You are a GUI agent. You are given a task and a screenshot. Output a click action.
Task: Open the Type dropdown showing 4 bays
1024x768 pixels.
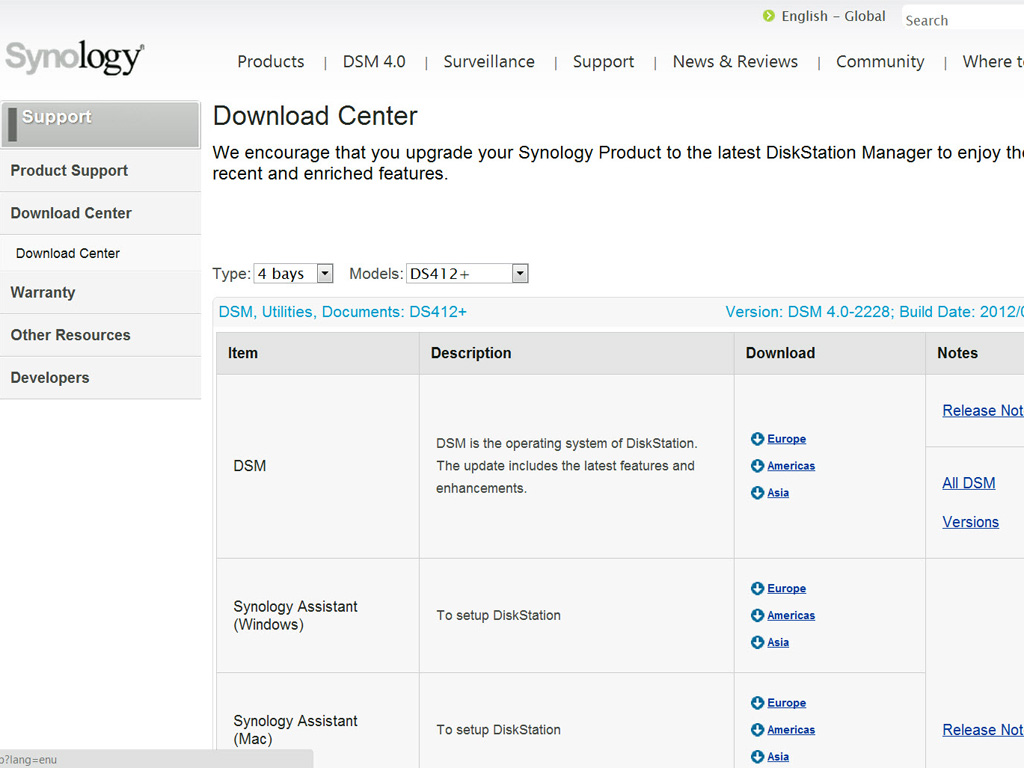(x=293, y=273)
